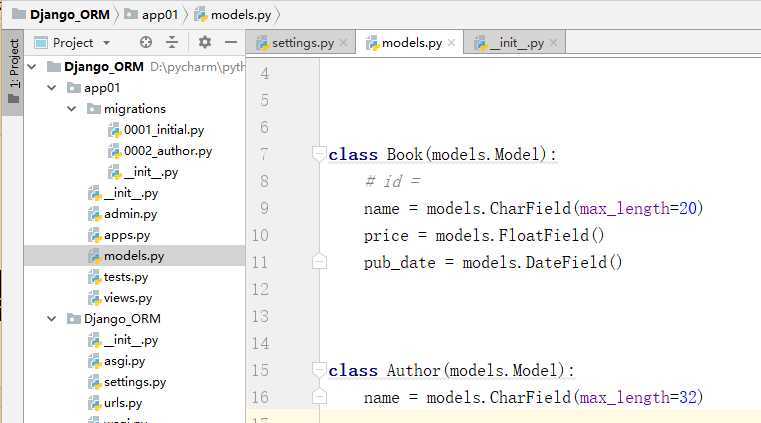This screenshot has width=761, height=423.
Task: Select views.py file in project tree
Action: (127, 297)
